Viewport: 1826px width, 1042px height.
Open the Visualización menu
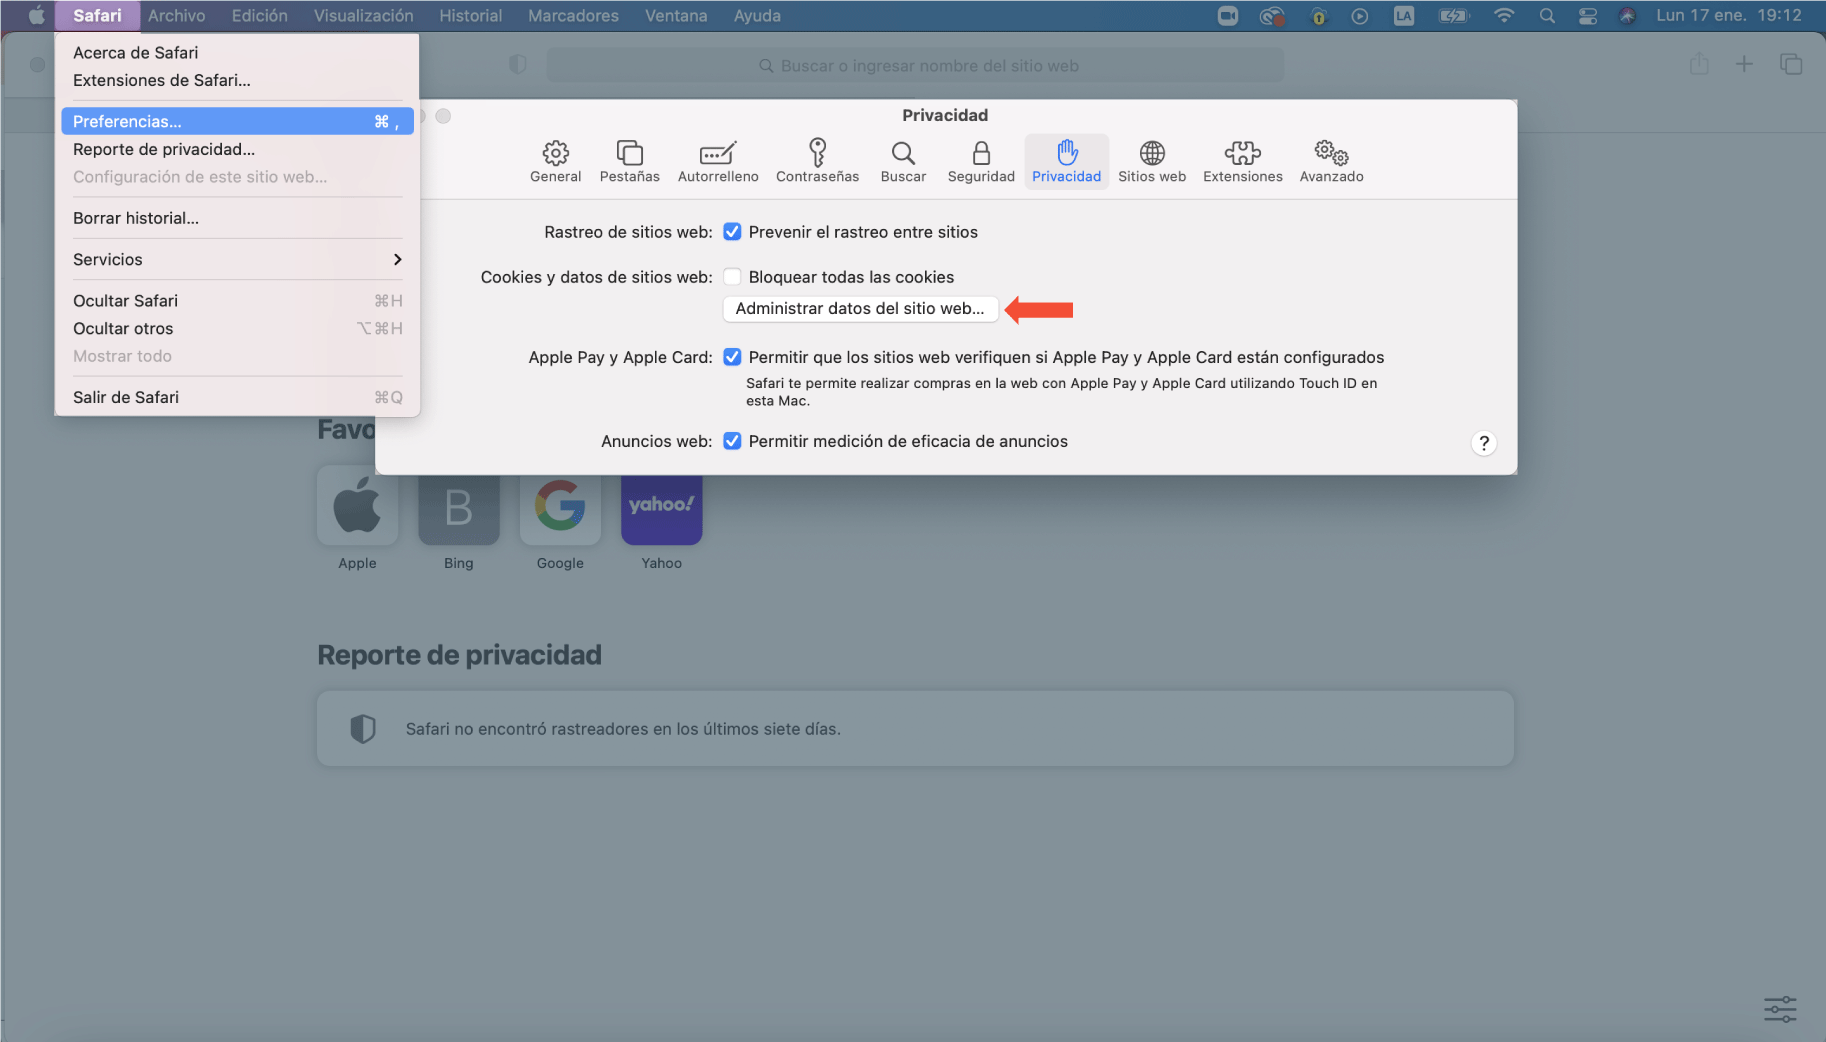pos(363,16)
